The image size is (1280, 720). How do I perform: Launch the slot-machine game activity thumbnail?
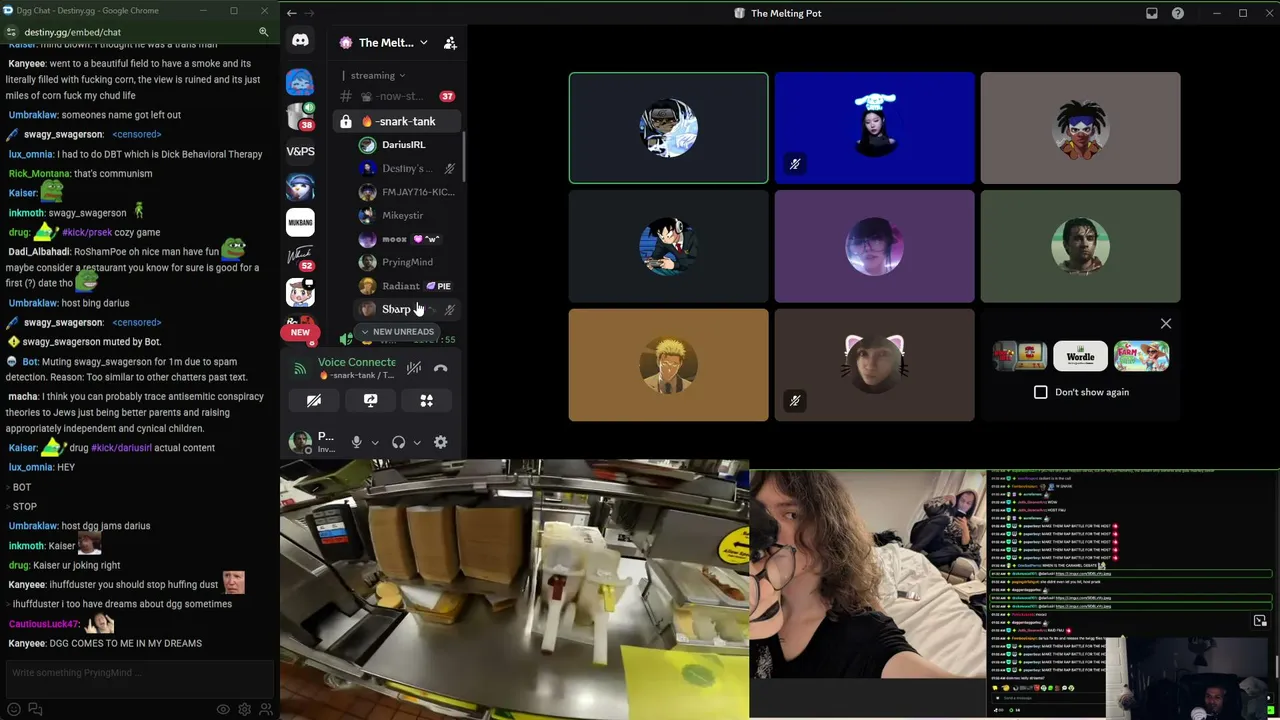(x=1019, y=356)
